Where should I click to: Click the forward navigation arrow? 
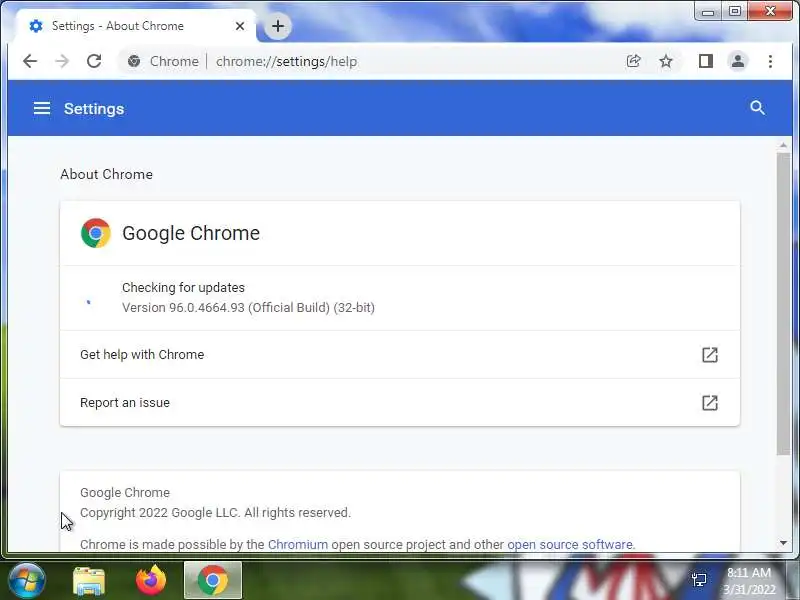coord(62,61)
